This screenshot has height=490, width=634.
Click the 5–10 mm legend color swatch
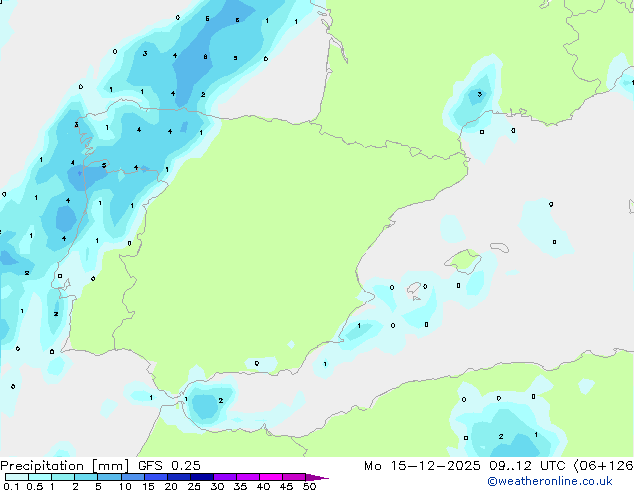(x=109, y=477)
